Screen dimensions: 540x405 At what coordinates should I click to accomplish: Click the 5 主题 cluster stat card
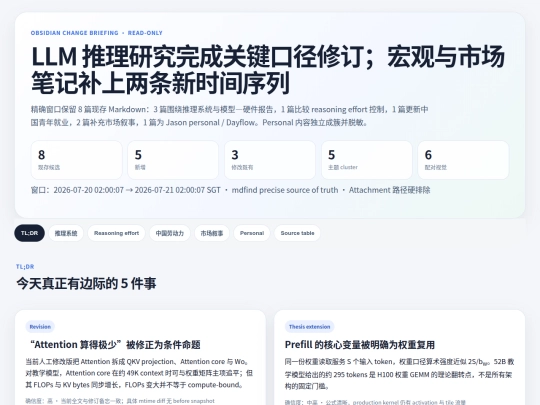[x=367, y=160]
